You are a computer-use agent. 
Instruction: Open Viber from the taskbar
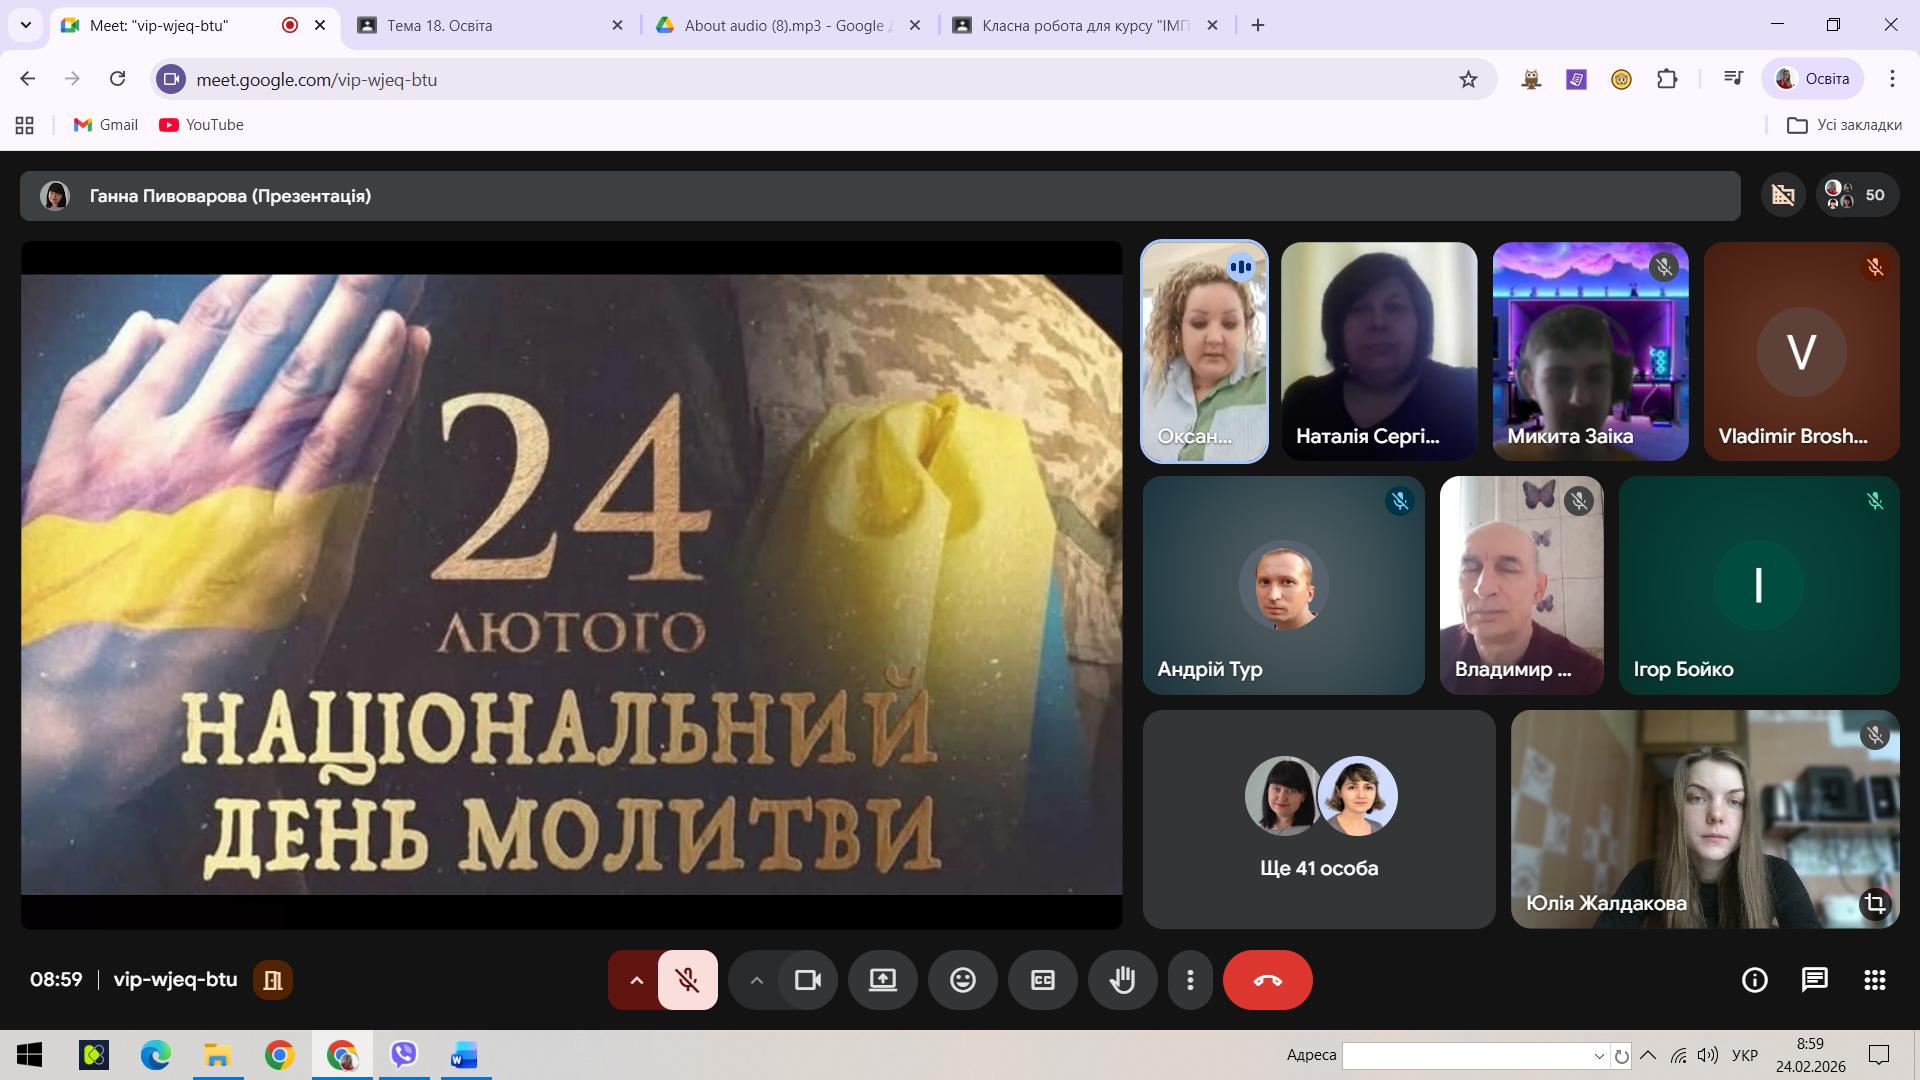[404, 1055]
